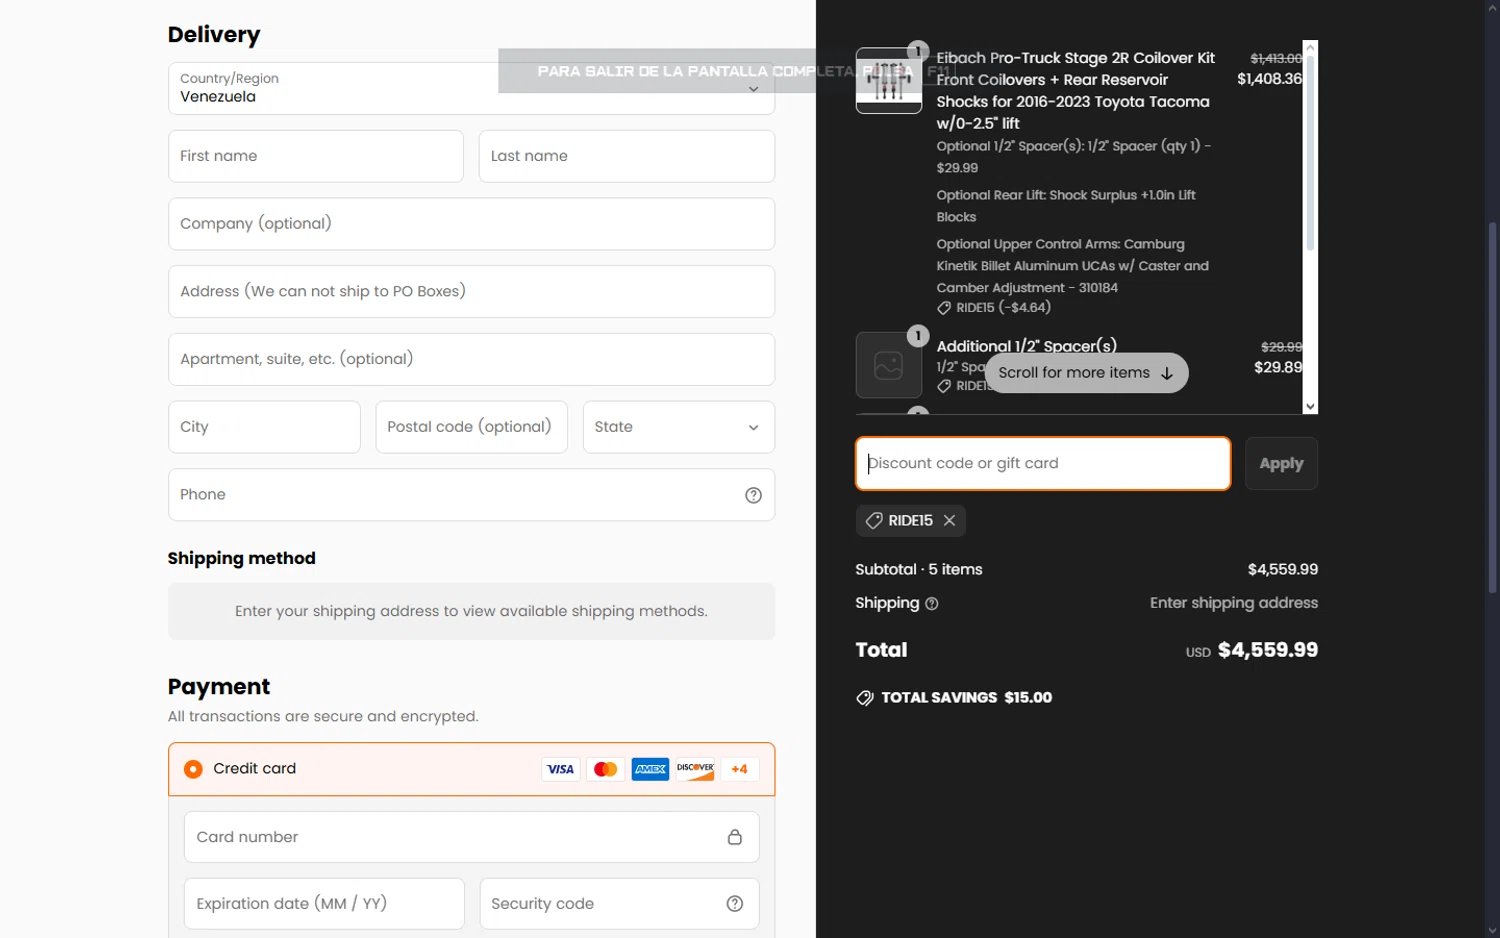Click the Shipping info help icon

pos(932,604)
